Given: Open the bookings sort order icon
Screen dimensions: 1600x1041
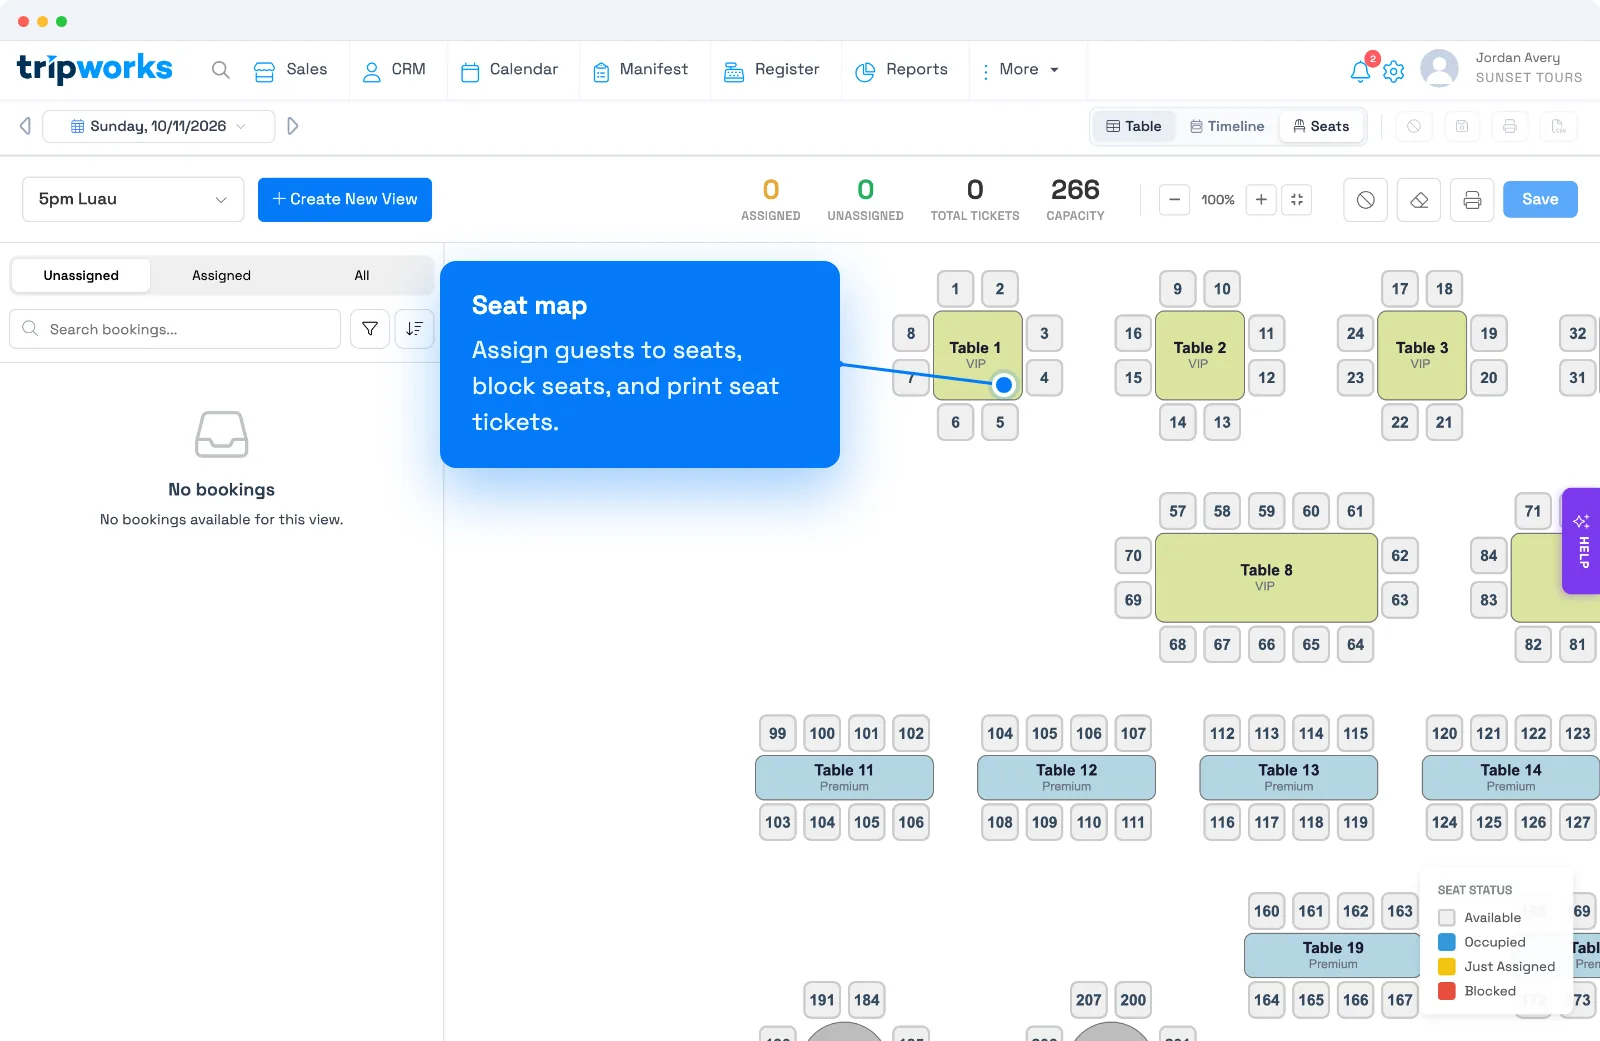Looking at the screenshot, I should (x=414, y=329).
